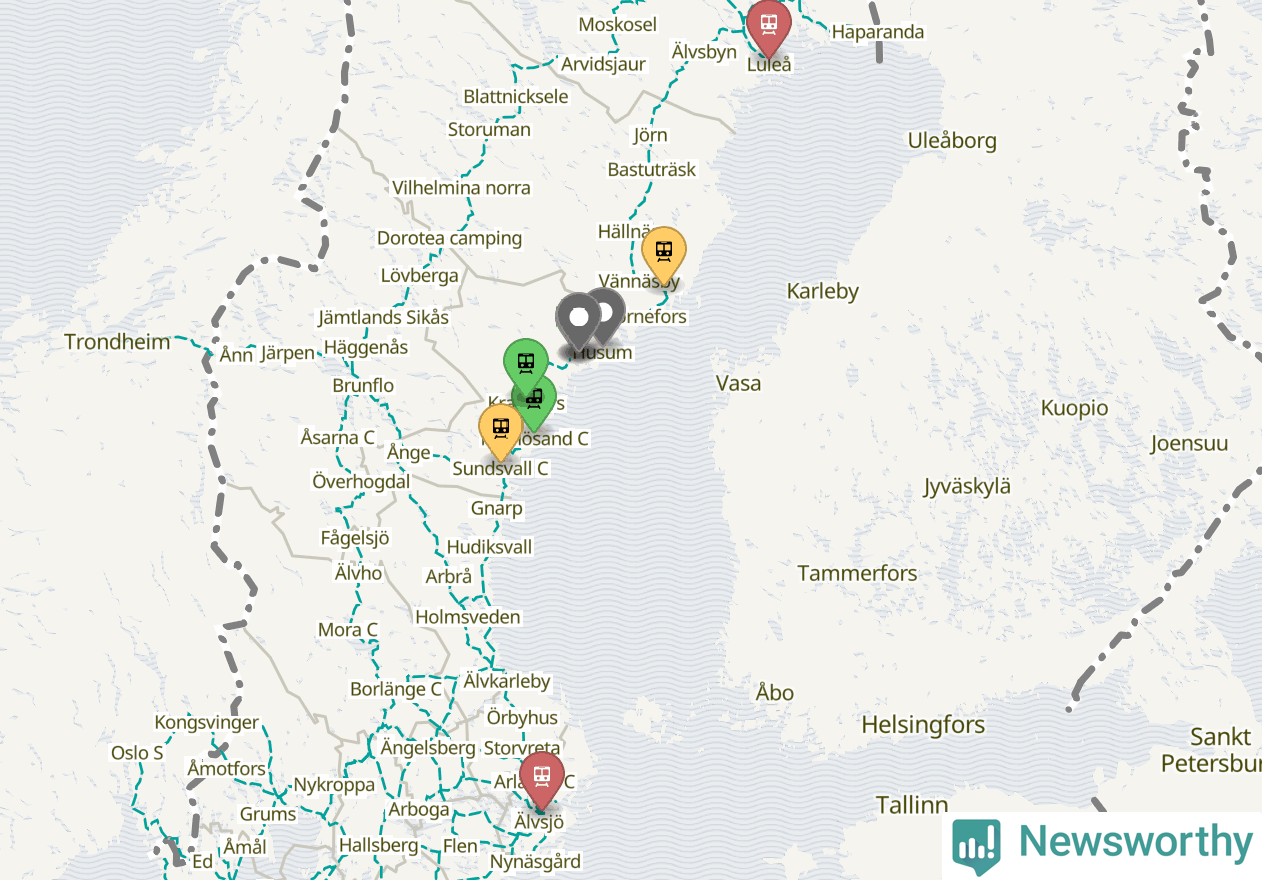Click the Haparanda station label
This screenshot has height=880, width=1262.
[878, 32]
